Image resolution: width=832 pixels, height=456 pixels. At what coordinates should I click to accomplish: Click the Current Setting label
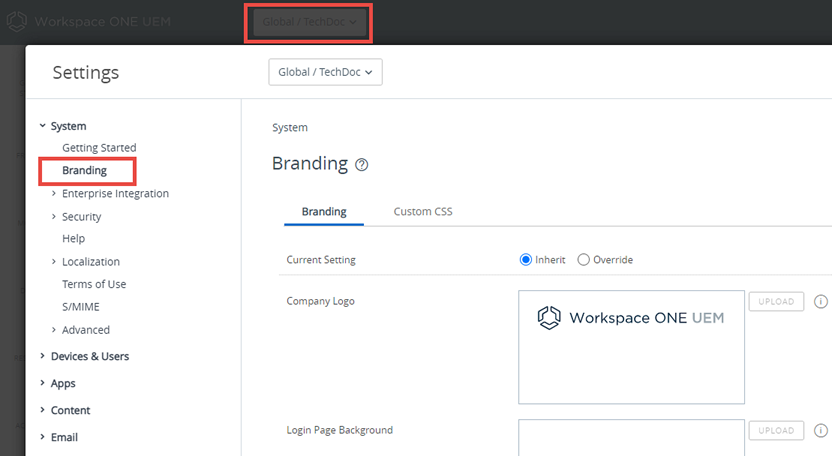[x=321, y=260]
